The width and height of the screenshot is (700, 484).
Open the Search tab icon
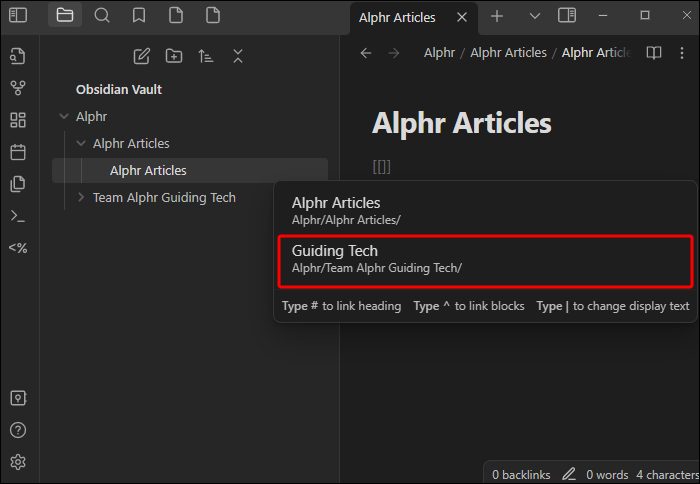(x=102, y=15)
